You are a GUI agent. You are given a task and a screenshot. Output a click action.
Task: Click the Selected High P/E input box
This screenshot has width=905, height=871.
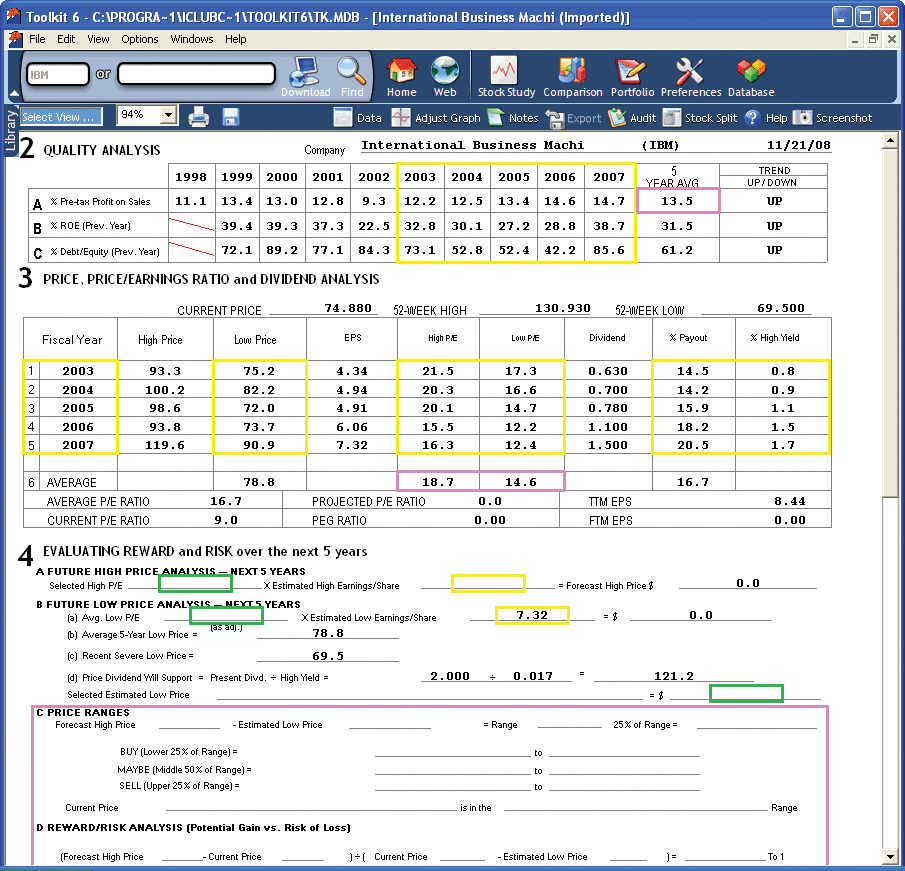tap(195, 584)
